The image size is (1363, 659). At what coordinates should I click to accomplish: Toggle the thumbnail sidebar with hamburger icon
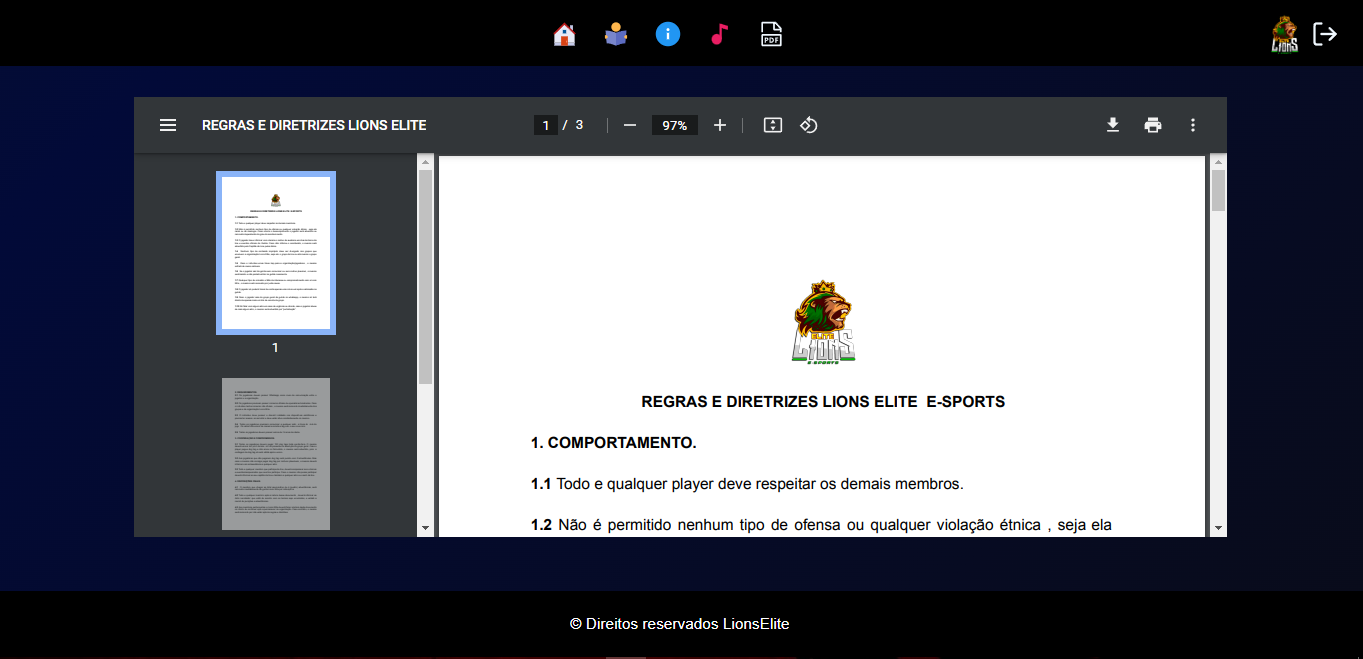(x=168, y=125)
